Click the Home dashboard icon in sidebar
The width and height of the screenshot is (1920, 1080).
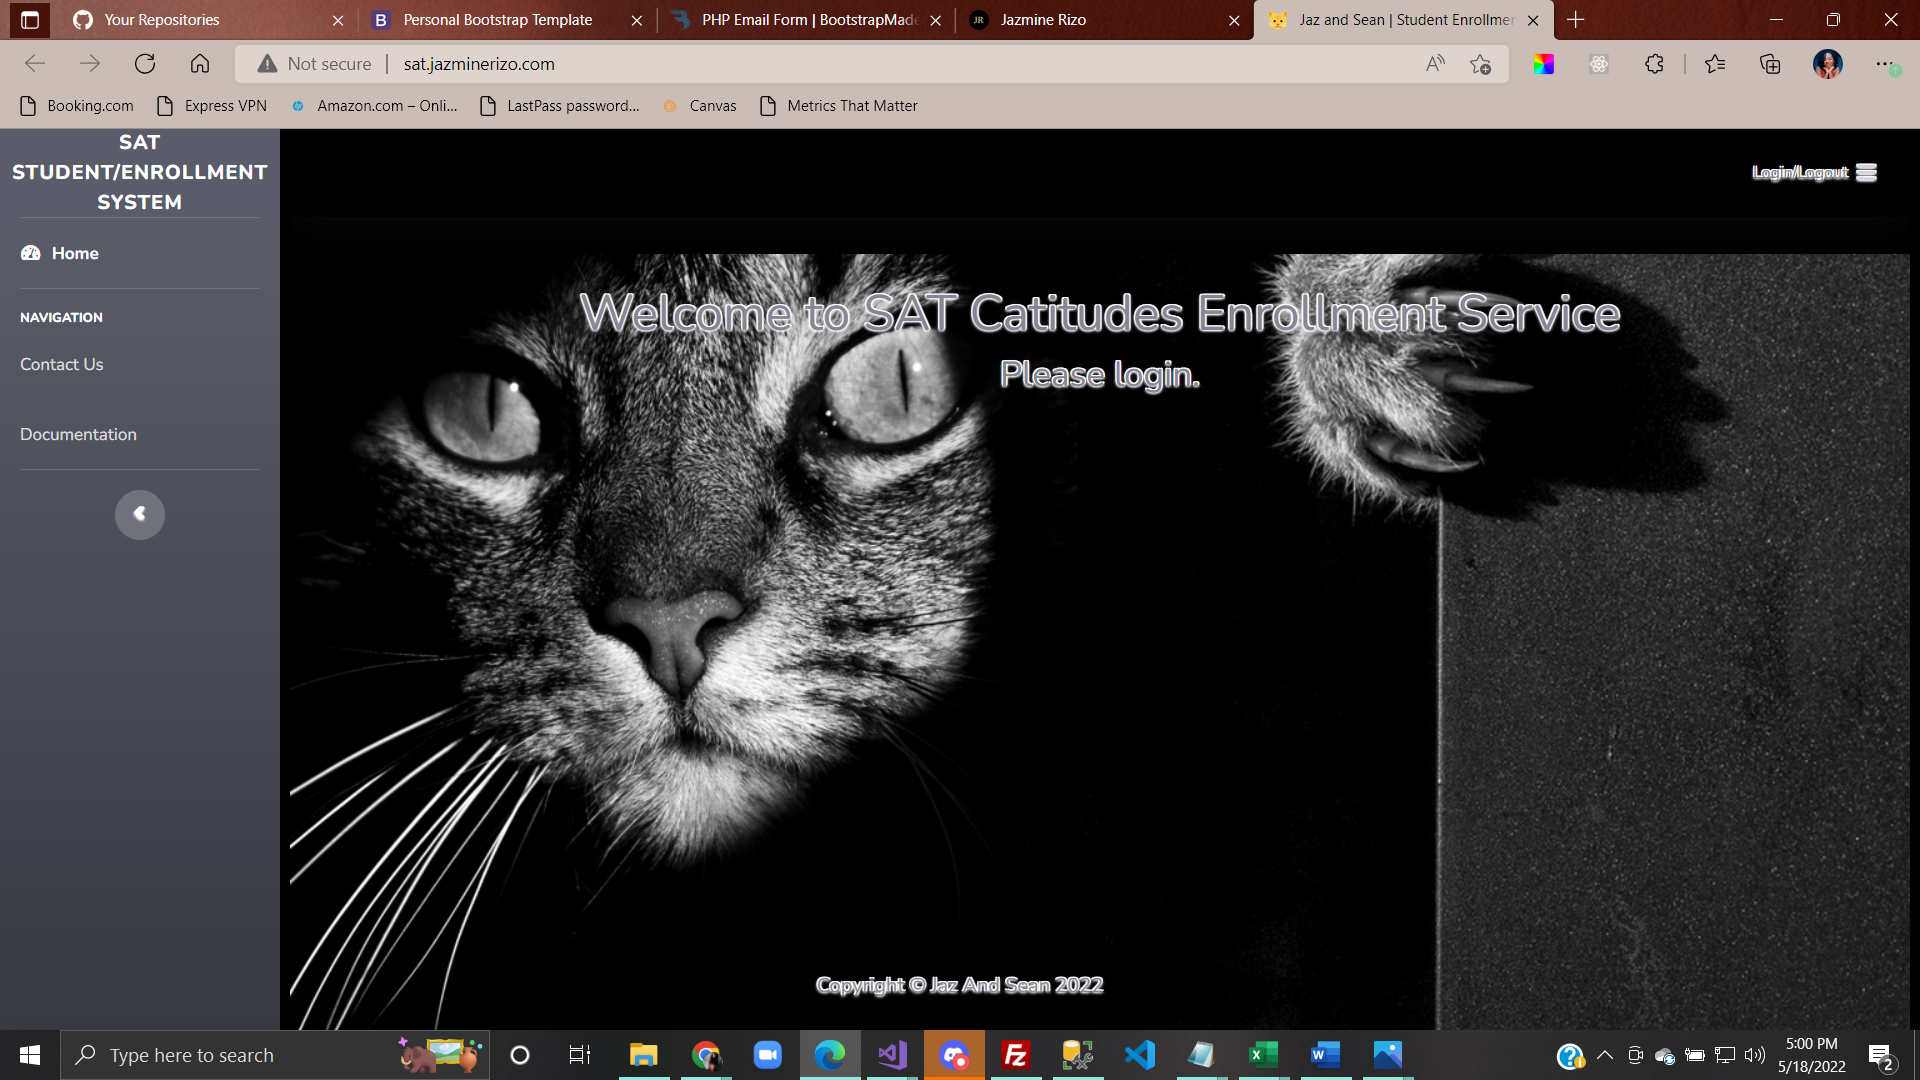pos(31,253)
